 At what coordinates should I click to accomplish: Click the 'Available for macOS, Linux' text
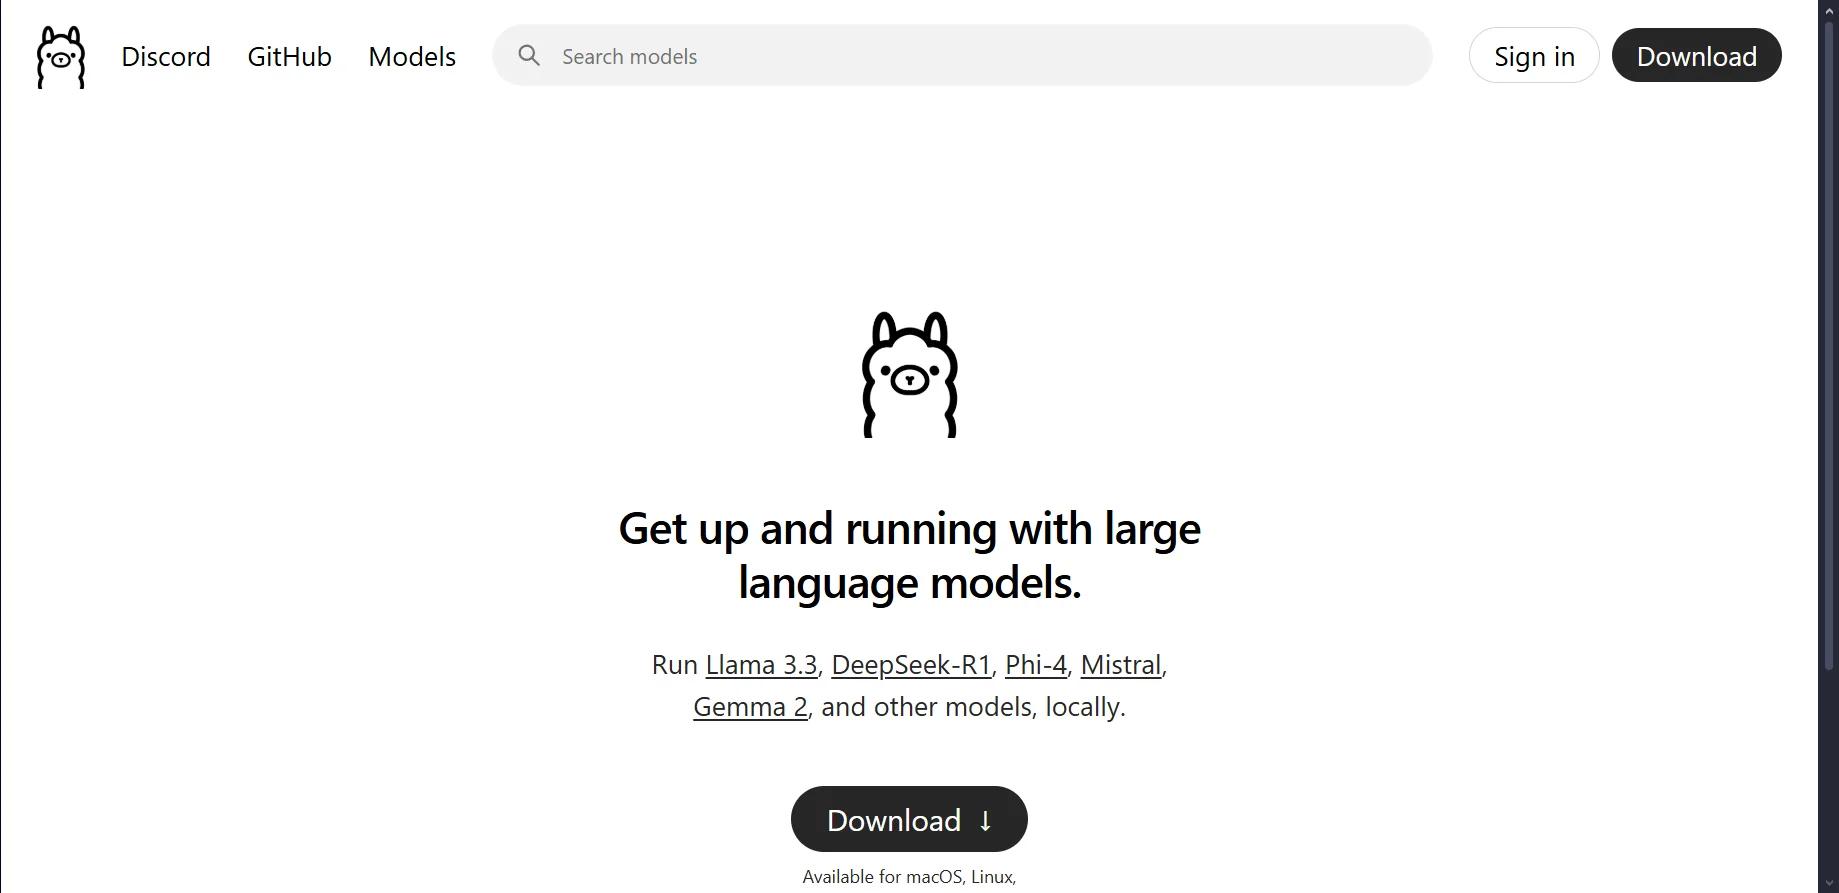point(909,877)
